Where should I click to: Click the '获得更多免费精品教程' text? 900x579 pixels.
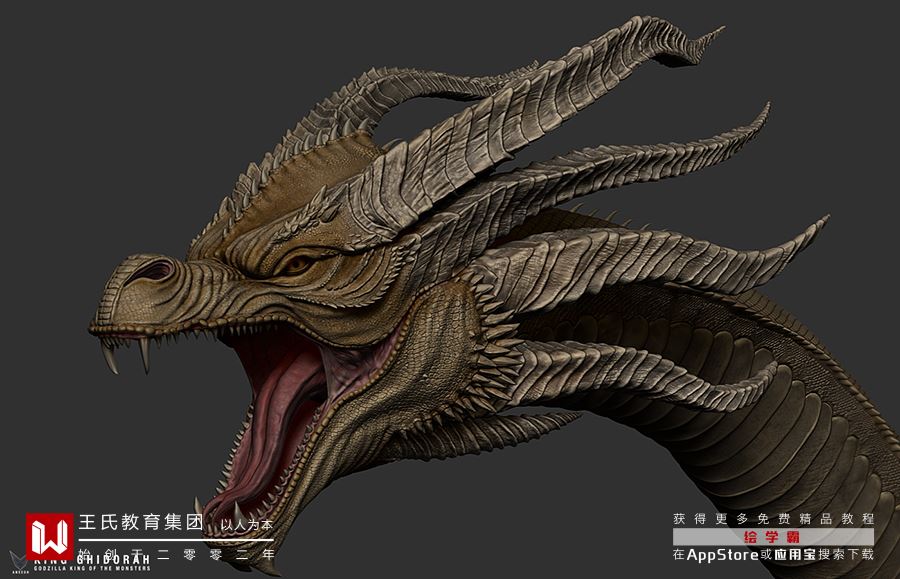point(773,519)
